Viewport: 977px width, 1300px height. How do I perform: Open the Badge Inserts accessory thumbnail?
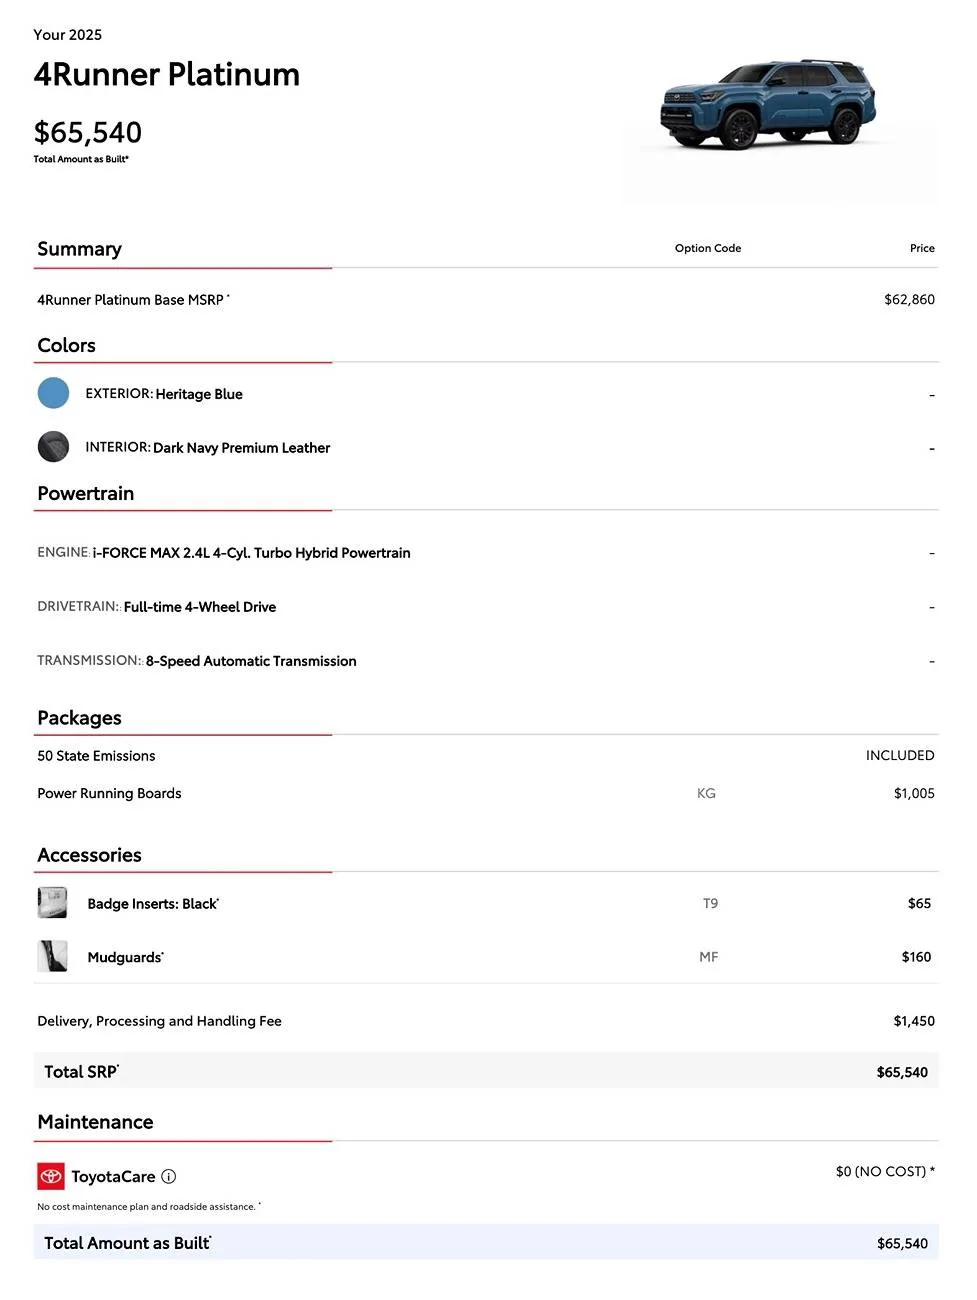pyautogui.click(x=52, y=903)
